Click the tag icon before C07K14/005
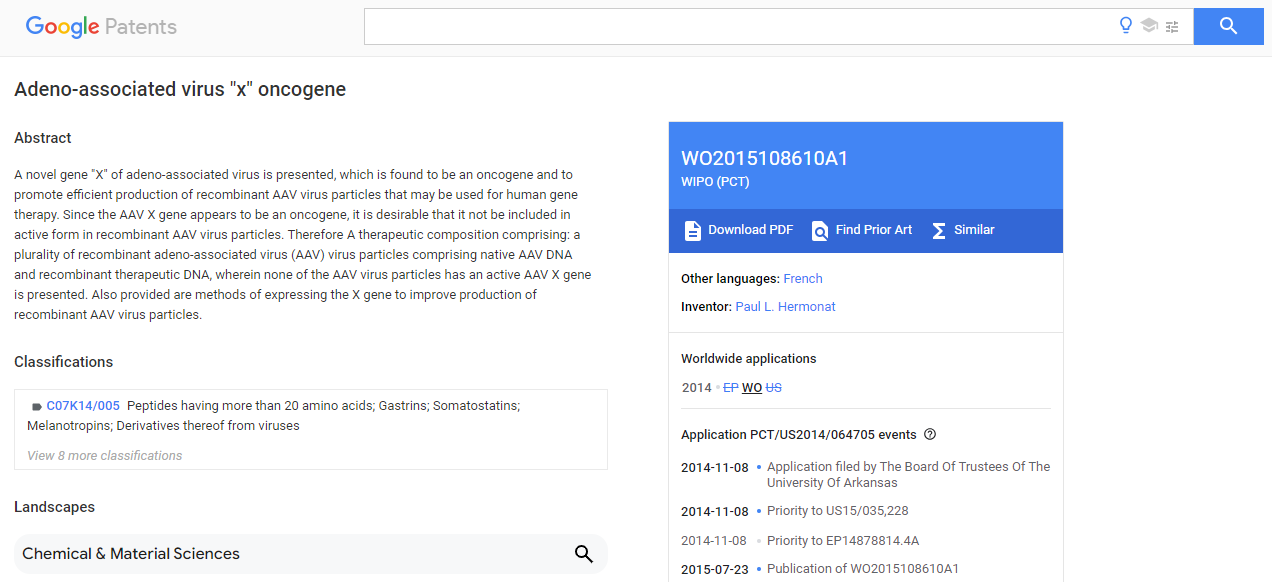 pyautogui.click(x=37, y=407)
